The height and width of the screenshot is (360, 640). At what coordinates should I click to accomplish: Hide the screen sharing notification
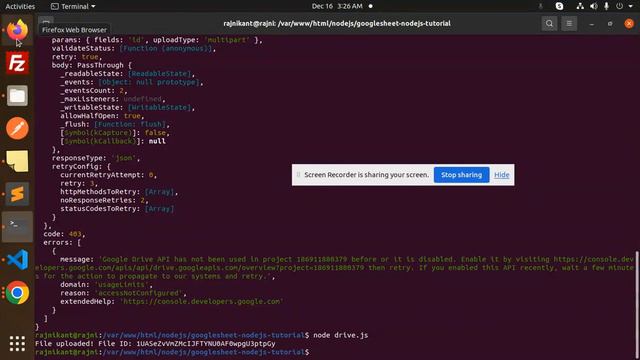pos(502,175)
